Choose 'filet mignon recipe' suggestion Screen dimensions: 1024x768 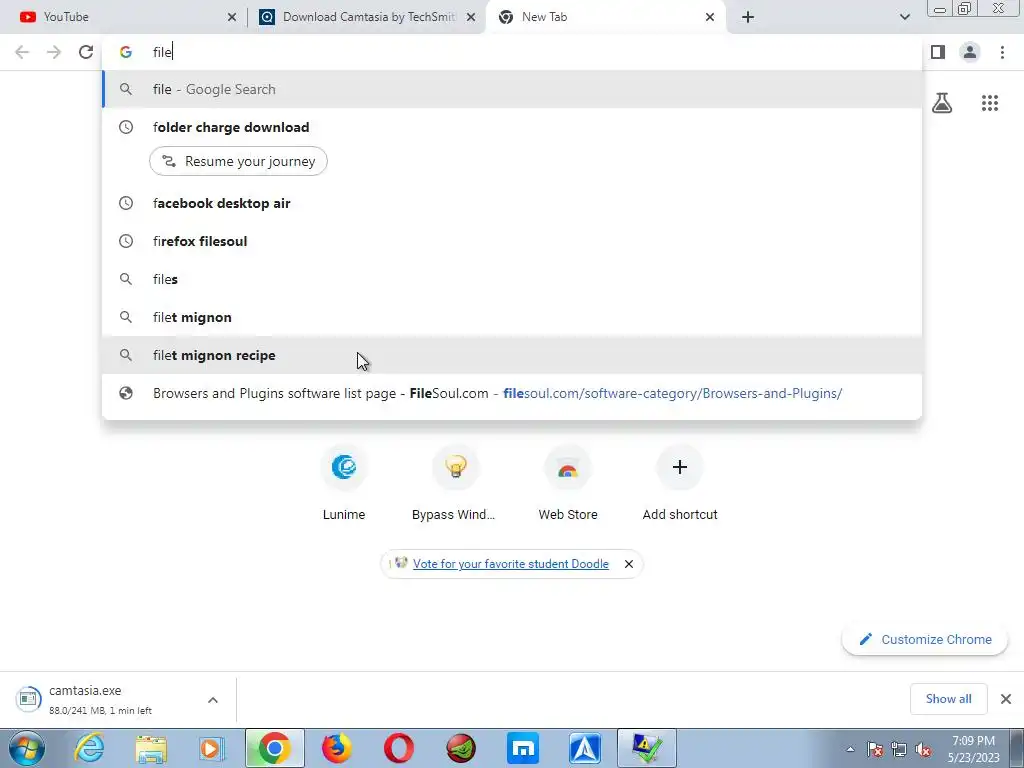tap(512, 355)
